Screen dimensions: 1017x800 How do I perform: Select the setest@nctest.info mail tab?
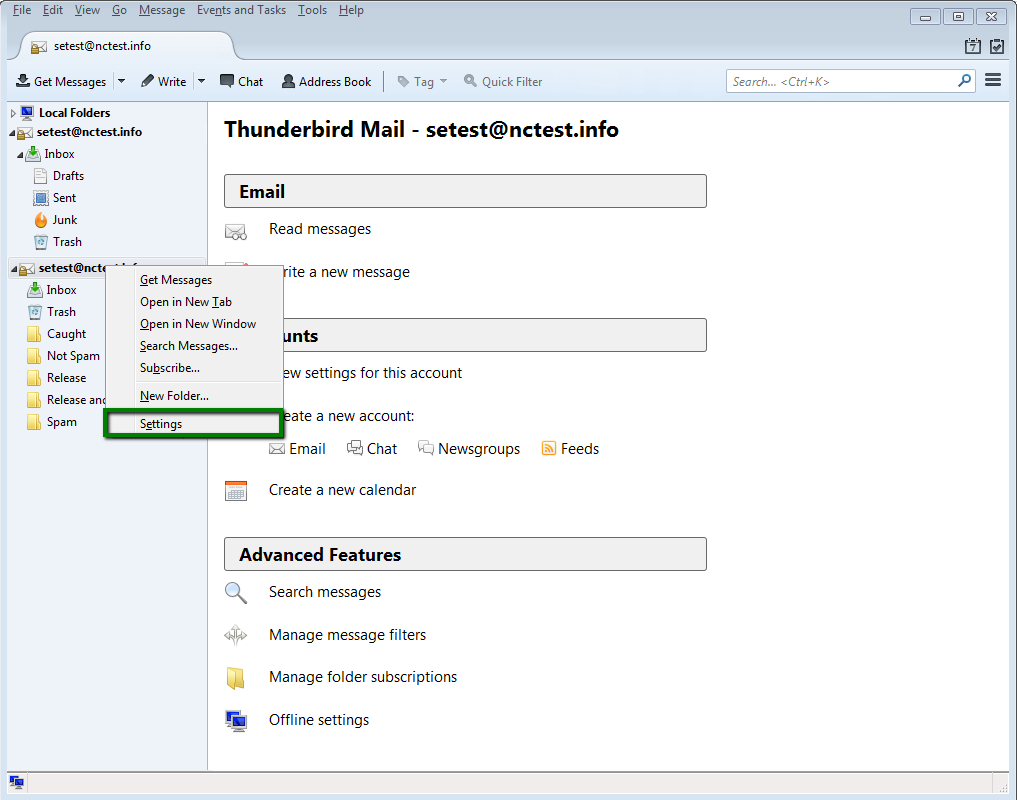[127, 46]
